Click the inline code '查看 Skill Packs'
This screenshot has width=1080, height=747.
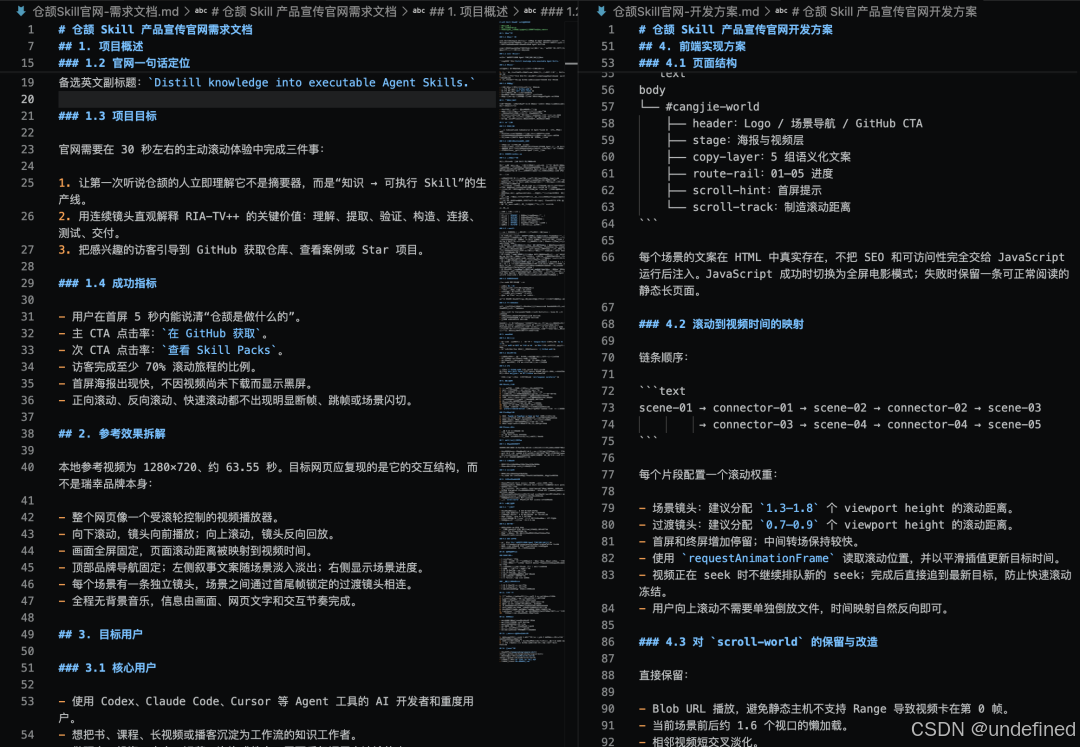[222, 350]
